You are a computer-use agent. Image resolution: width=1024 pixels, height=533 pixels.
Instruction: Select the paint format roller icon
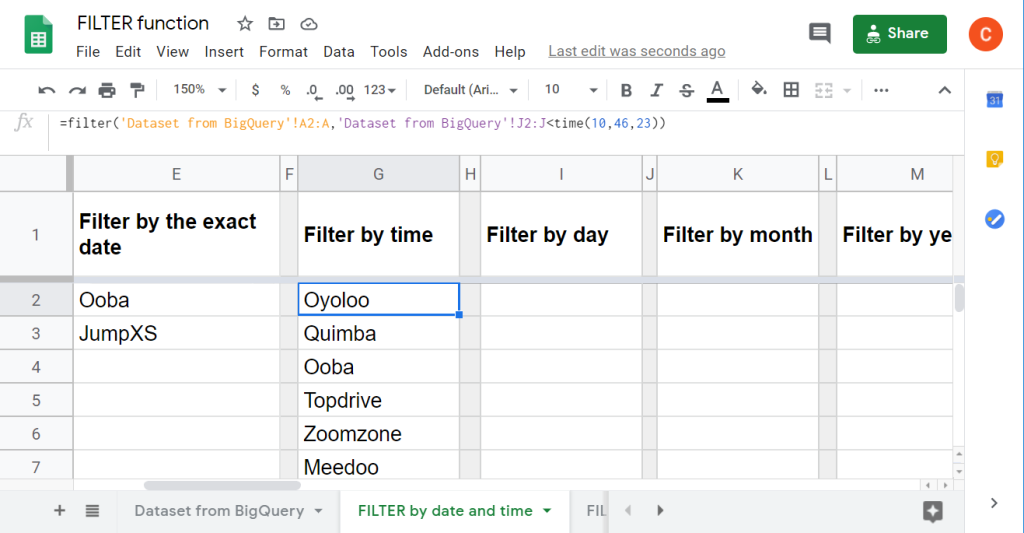pyautogui.click(x=138, y=90)
